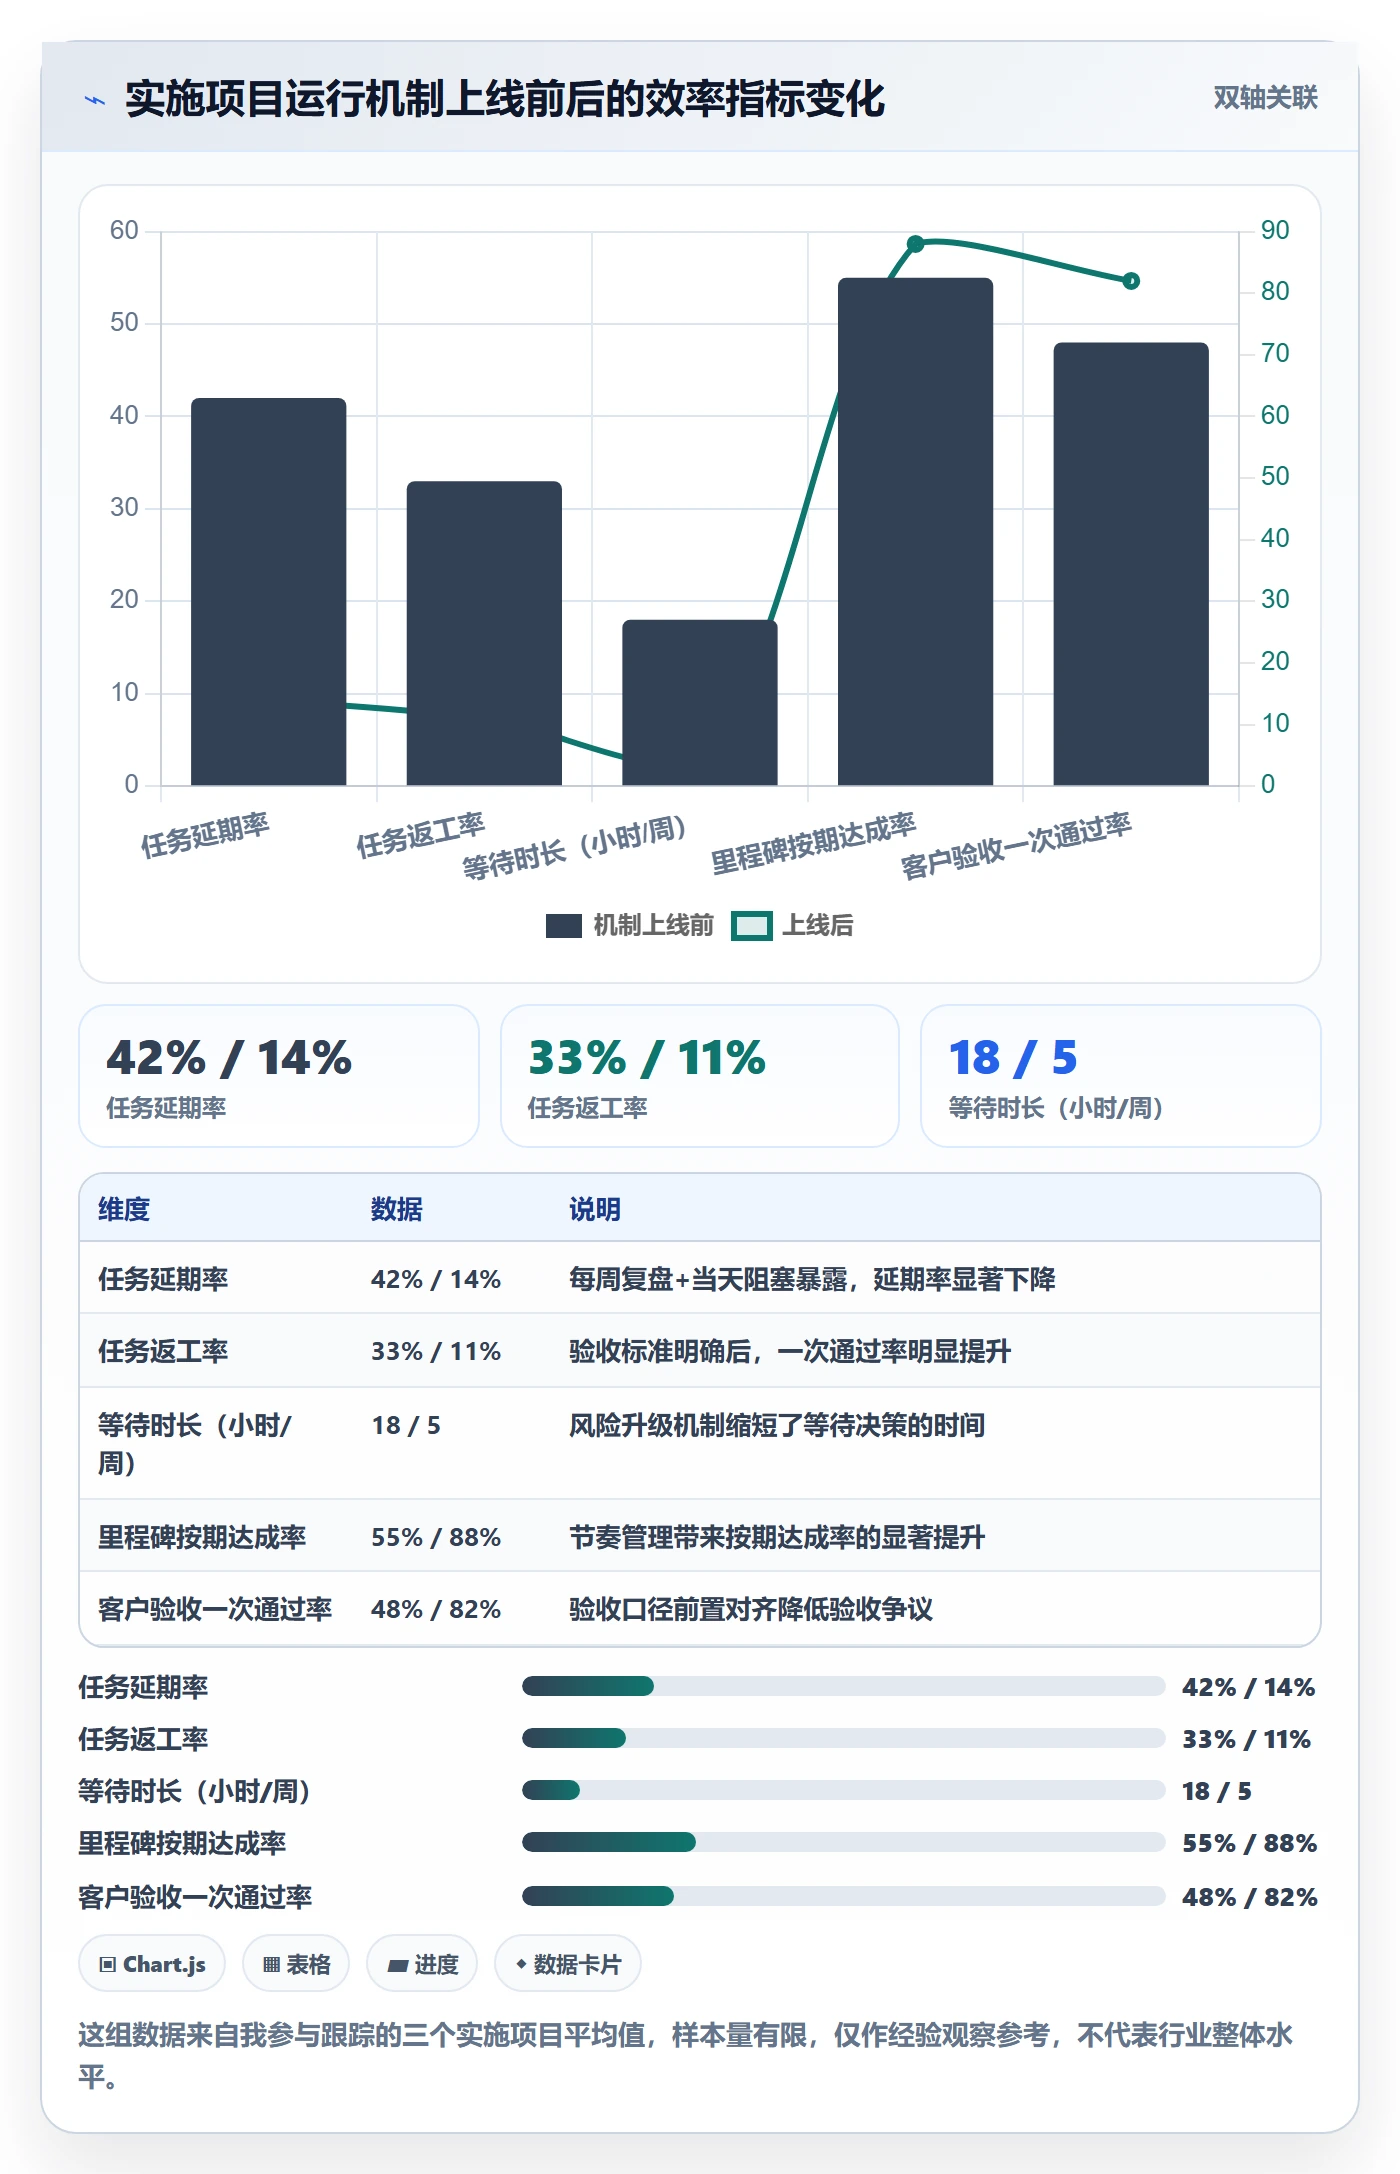Click the 任务返工率 bar in the chart
The height and width of the screenshot is (2174, 1400).
(484, 633)
